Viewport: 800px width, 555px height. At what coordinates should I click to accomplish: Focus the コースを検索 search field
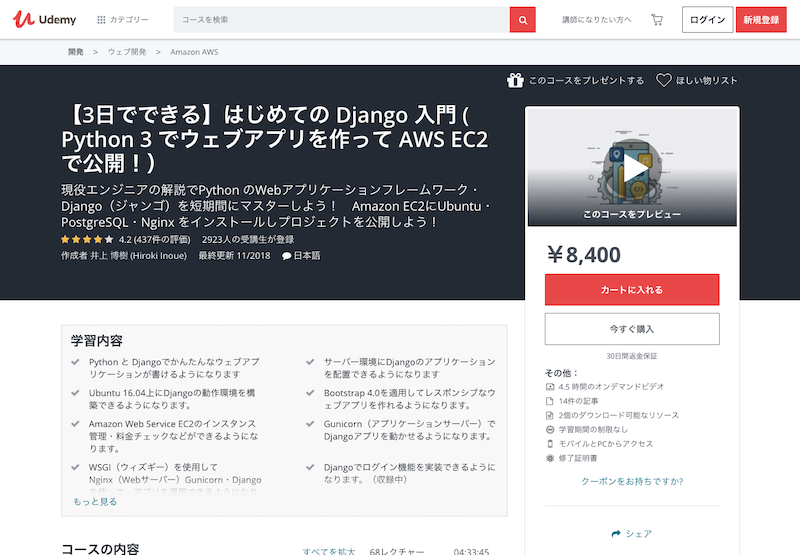341,19
